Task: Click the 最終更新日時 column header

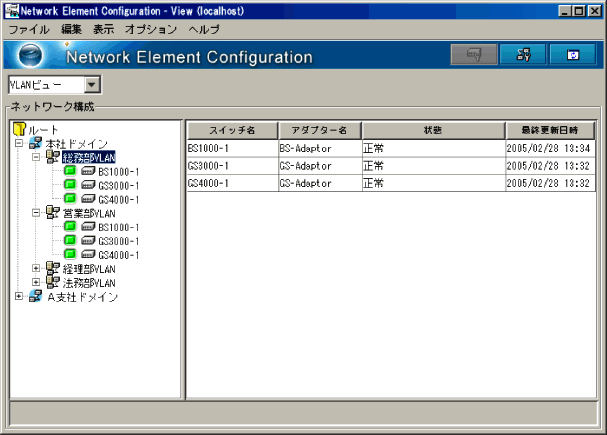Action: [549, 130]
